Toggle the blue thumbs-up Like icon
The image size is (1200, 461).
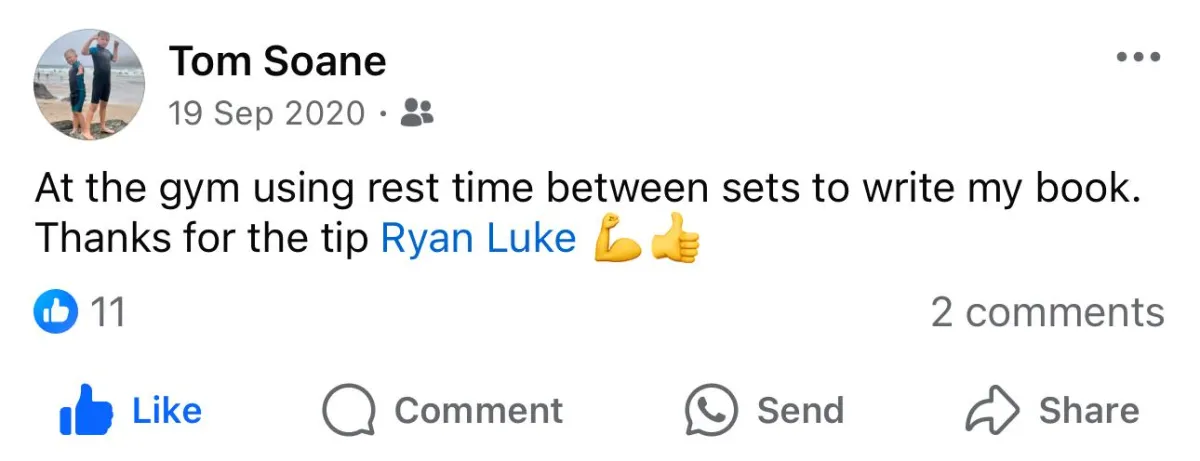[x=86, y=410]
